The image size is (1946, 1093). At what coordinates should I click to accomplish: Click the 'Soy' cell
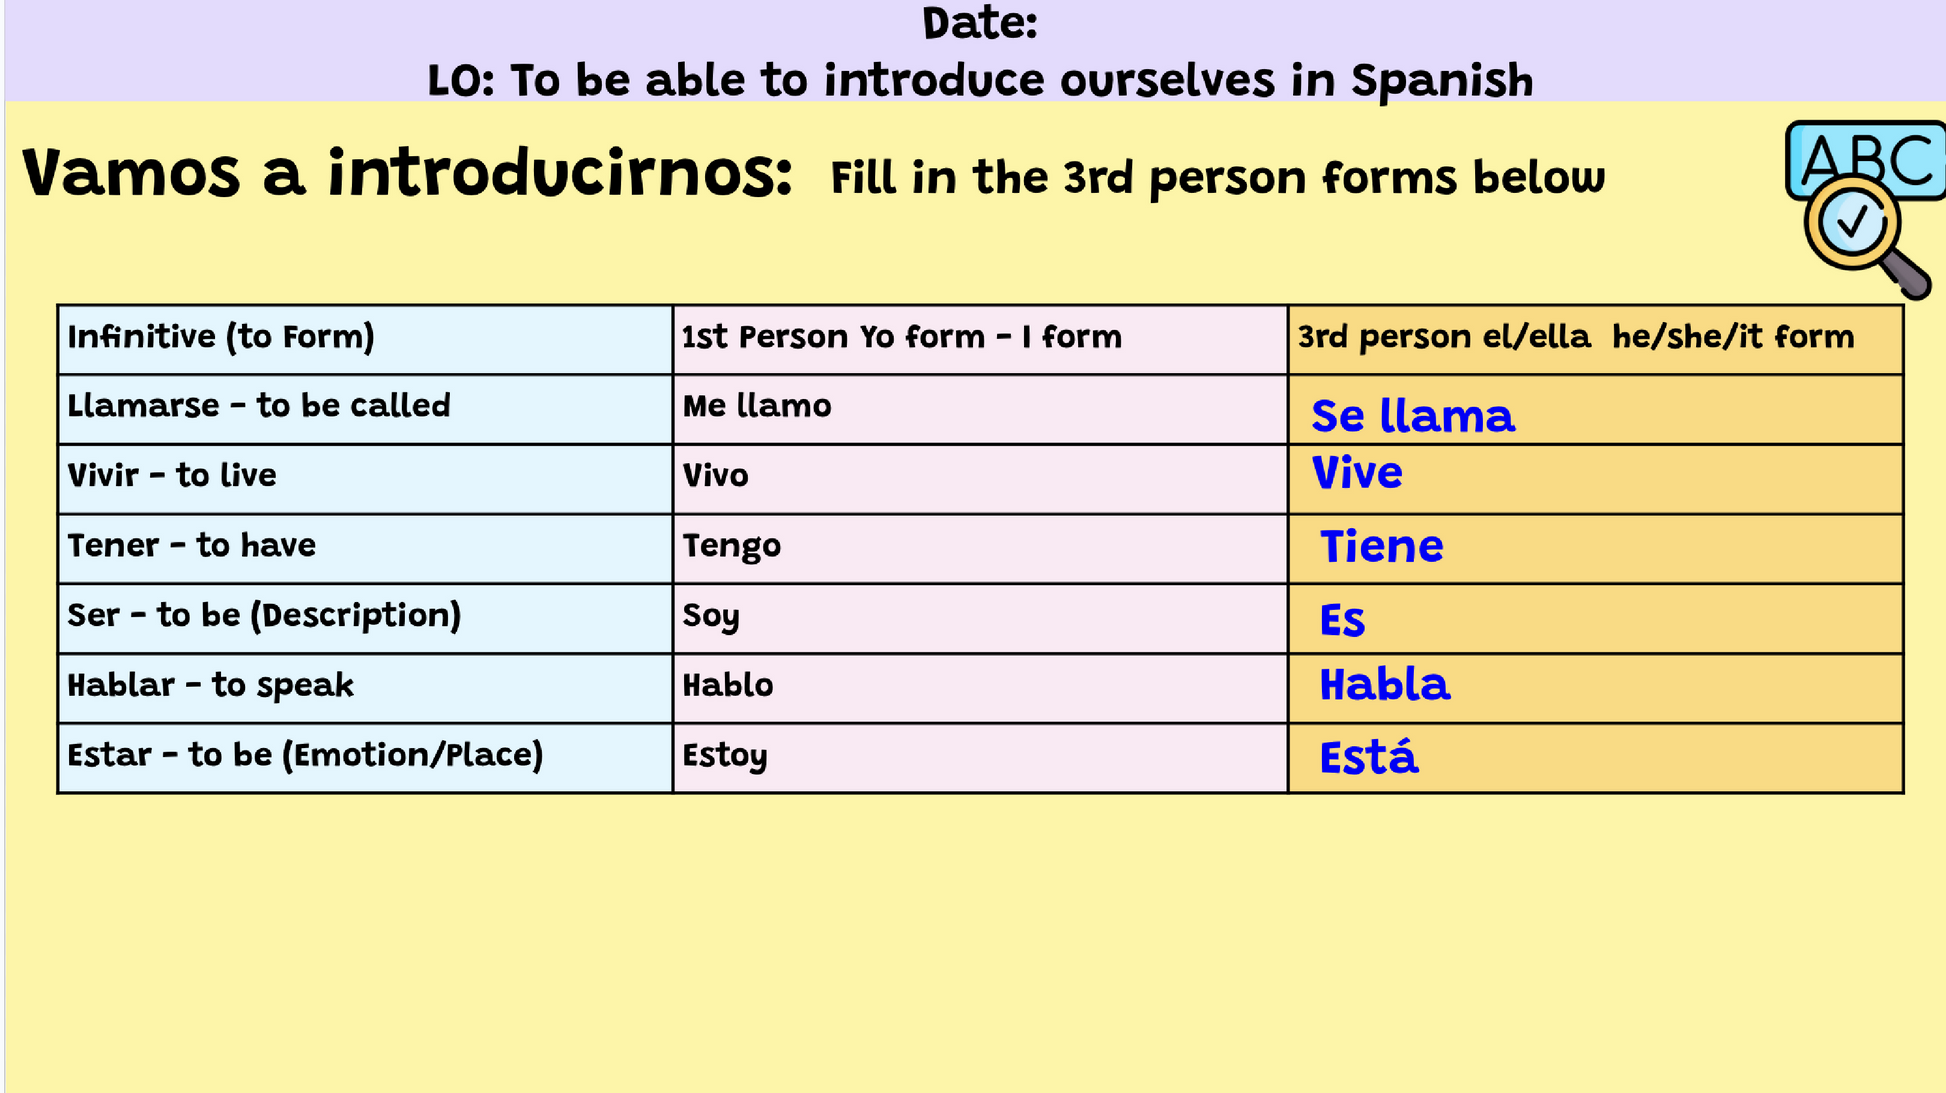(x=980, y=619)
